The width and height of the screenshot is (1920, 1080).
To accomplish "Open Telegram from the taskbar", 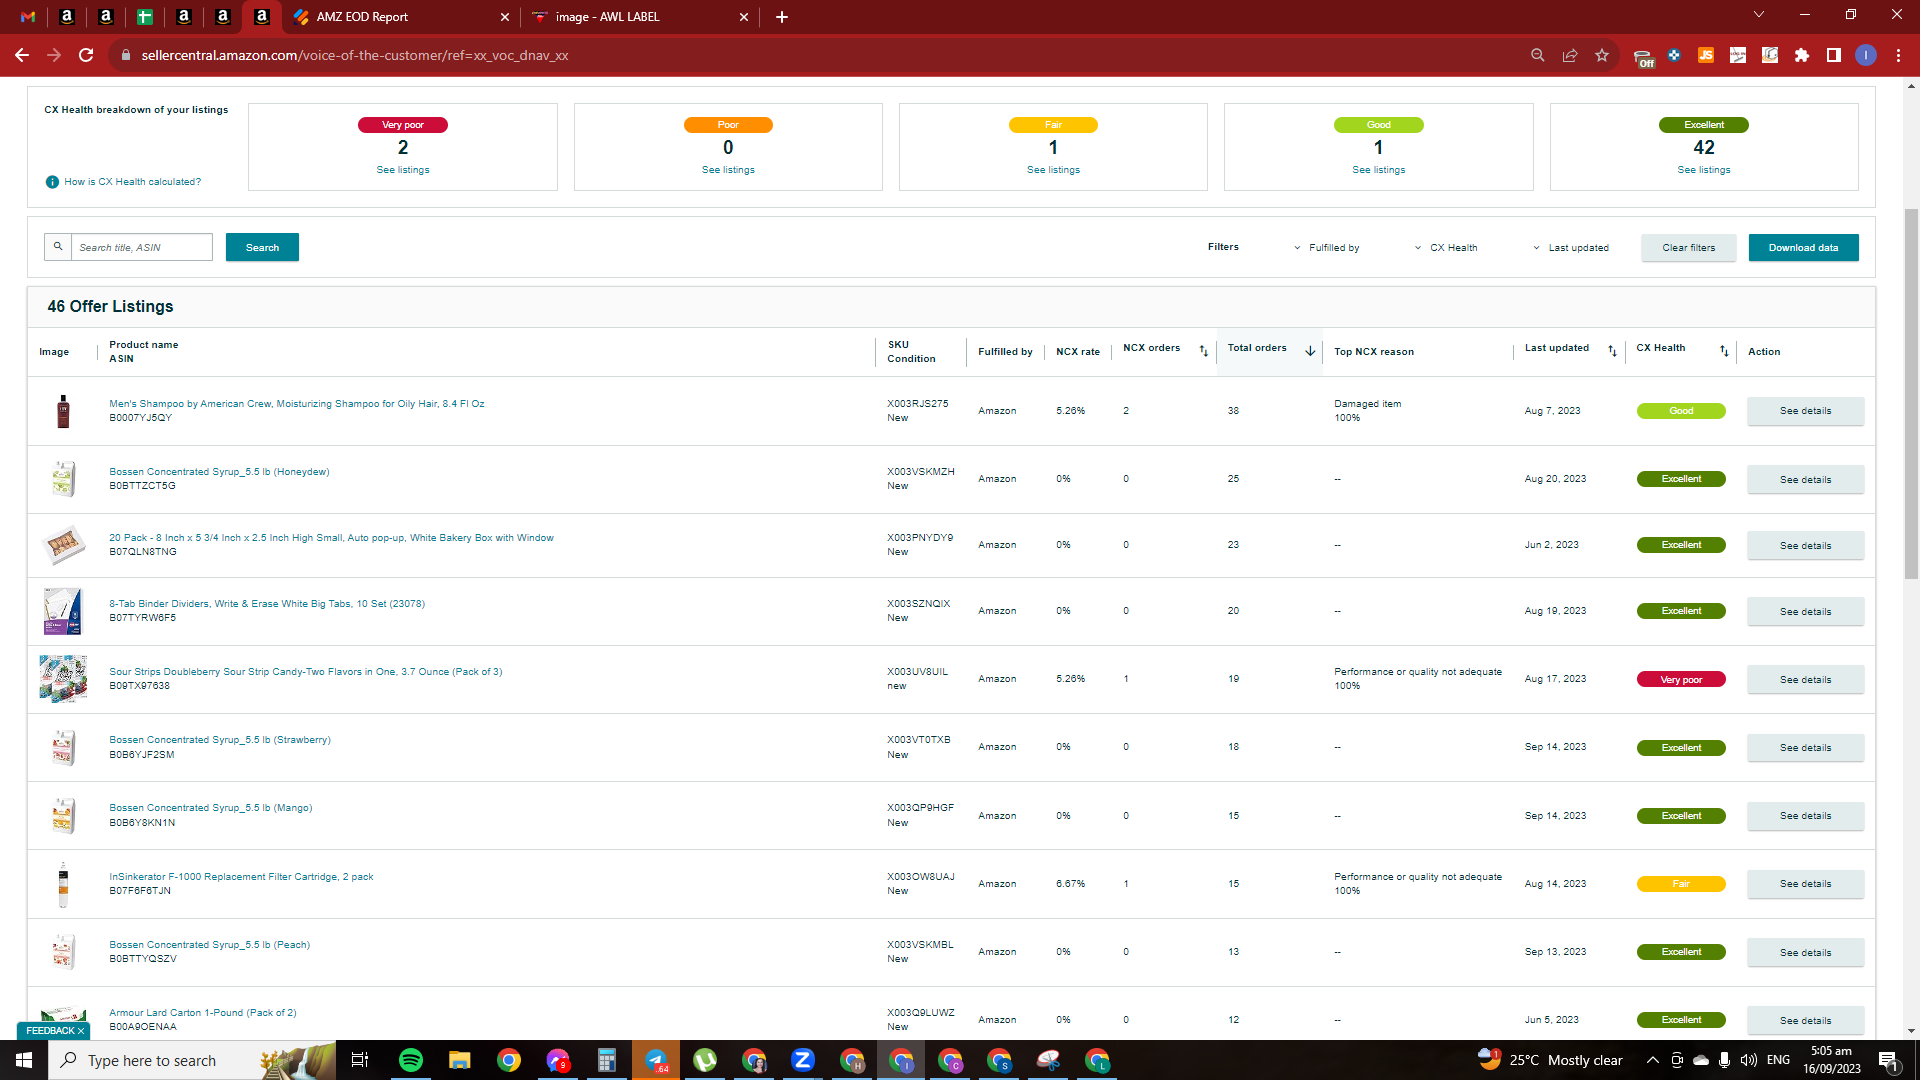I will (x=656, y=1060).
